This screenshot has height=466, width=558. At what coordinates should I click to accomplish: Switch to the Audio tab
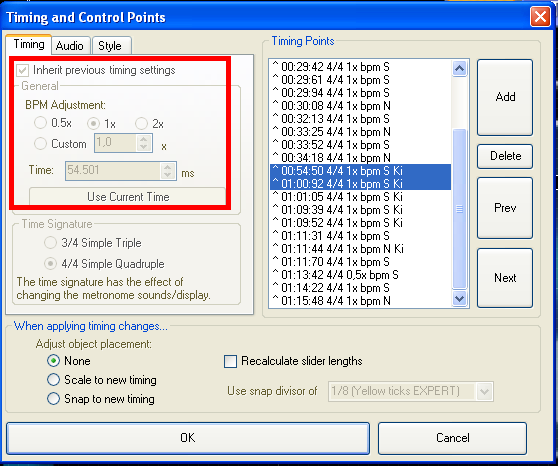pos(70,46)
